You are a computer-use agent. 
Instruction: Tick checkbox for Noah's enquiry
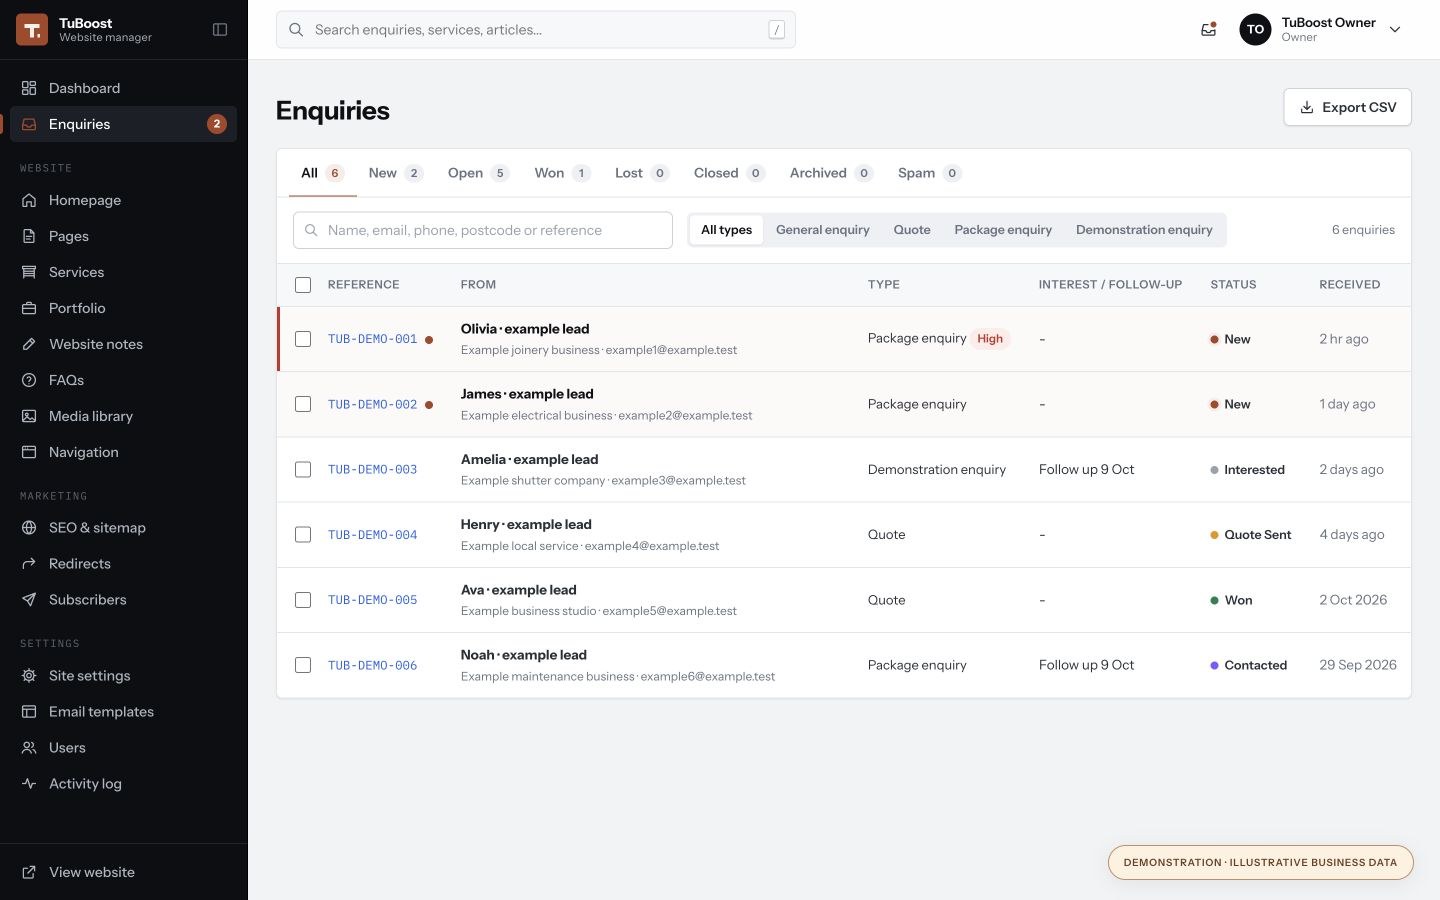303,665
